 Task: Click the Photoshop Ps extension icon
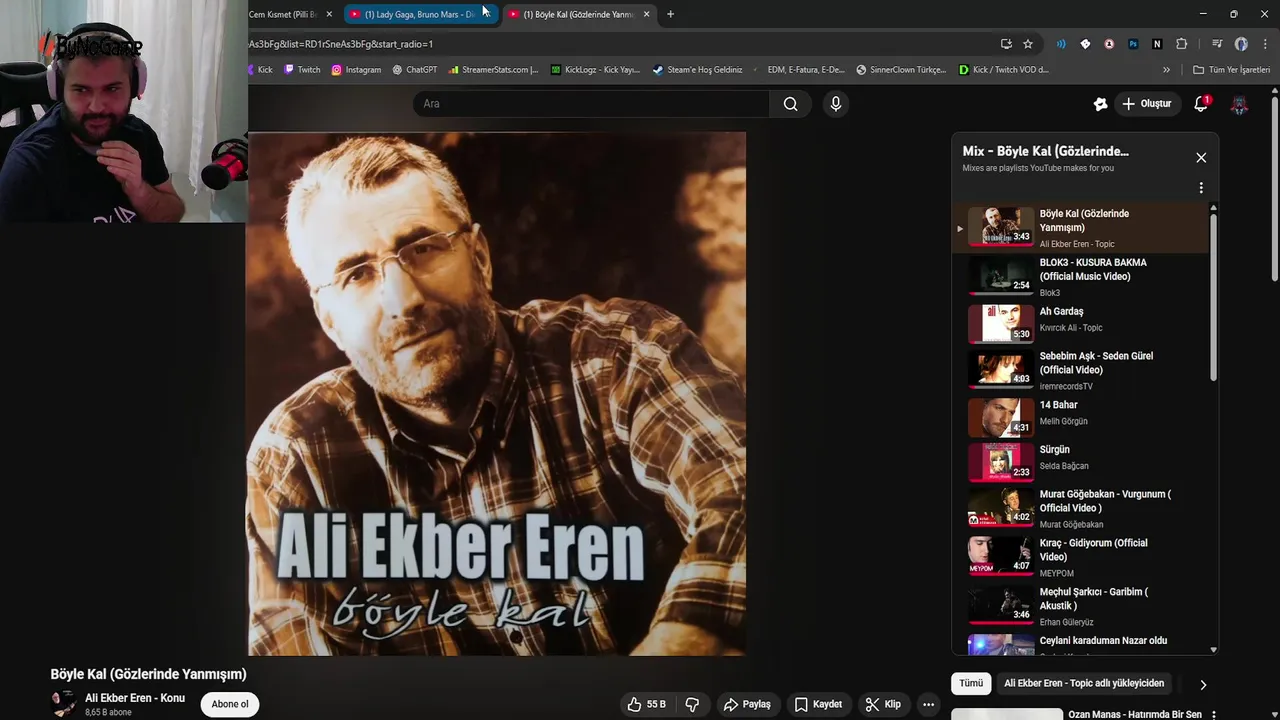click(x=1133, y=44)
